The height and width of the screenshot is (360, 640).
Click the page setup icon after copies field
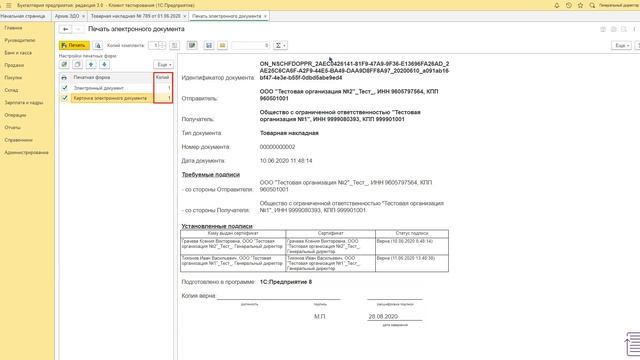click(x=174, y=45)
